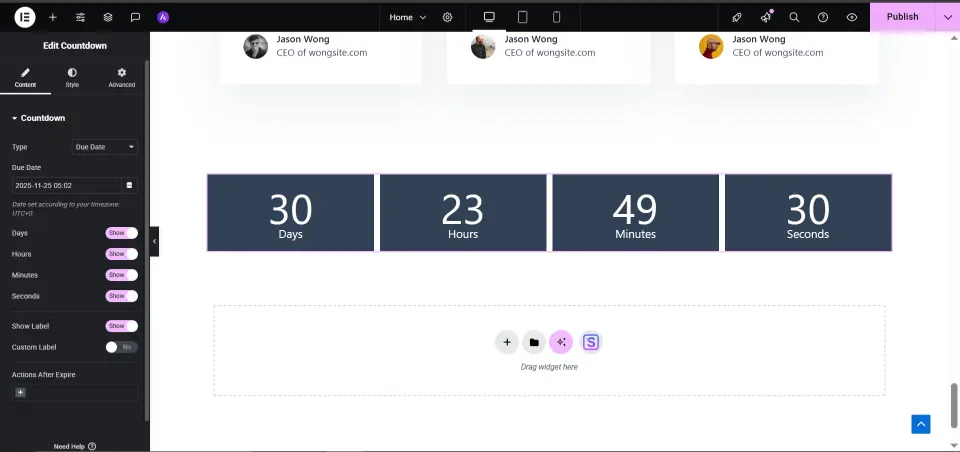The image size is (960, 452).
Task: Click the canvas add new container plus
Action: 506,342
